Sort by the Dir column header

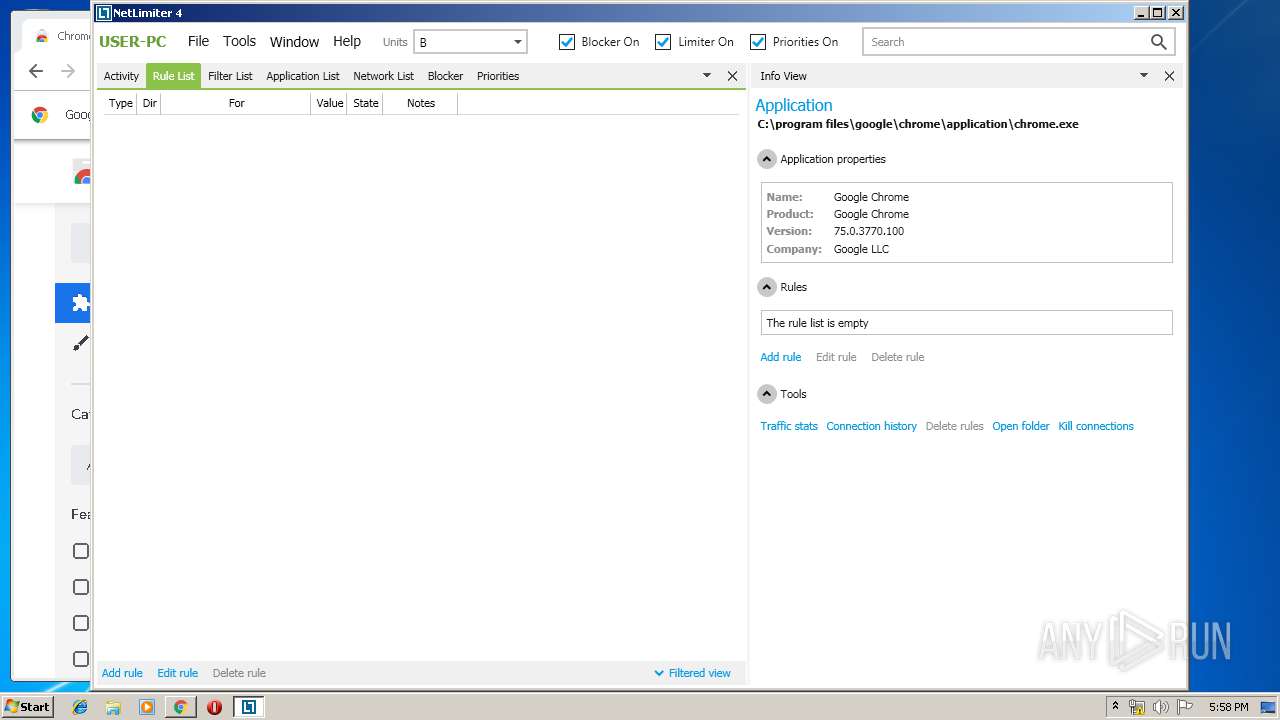[150, 103]
